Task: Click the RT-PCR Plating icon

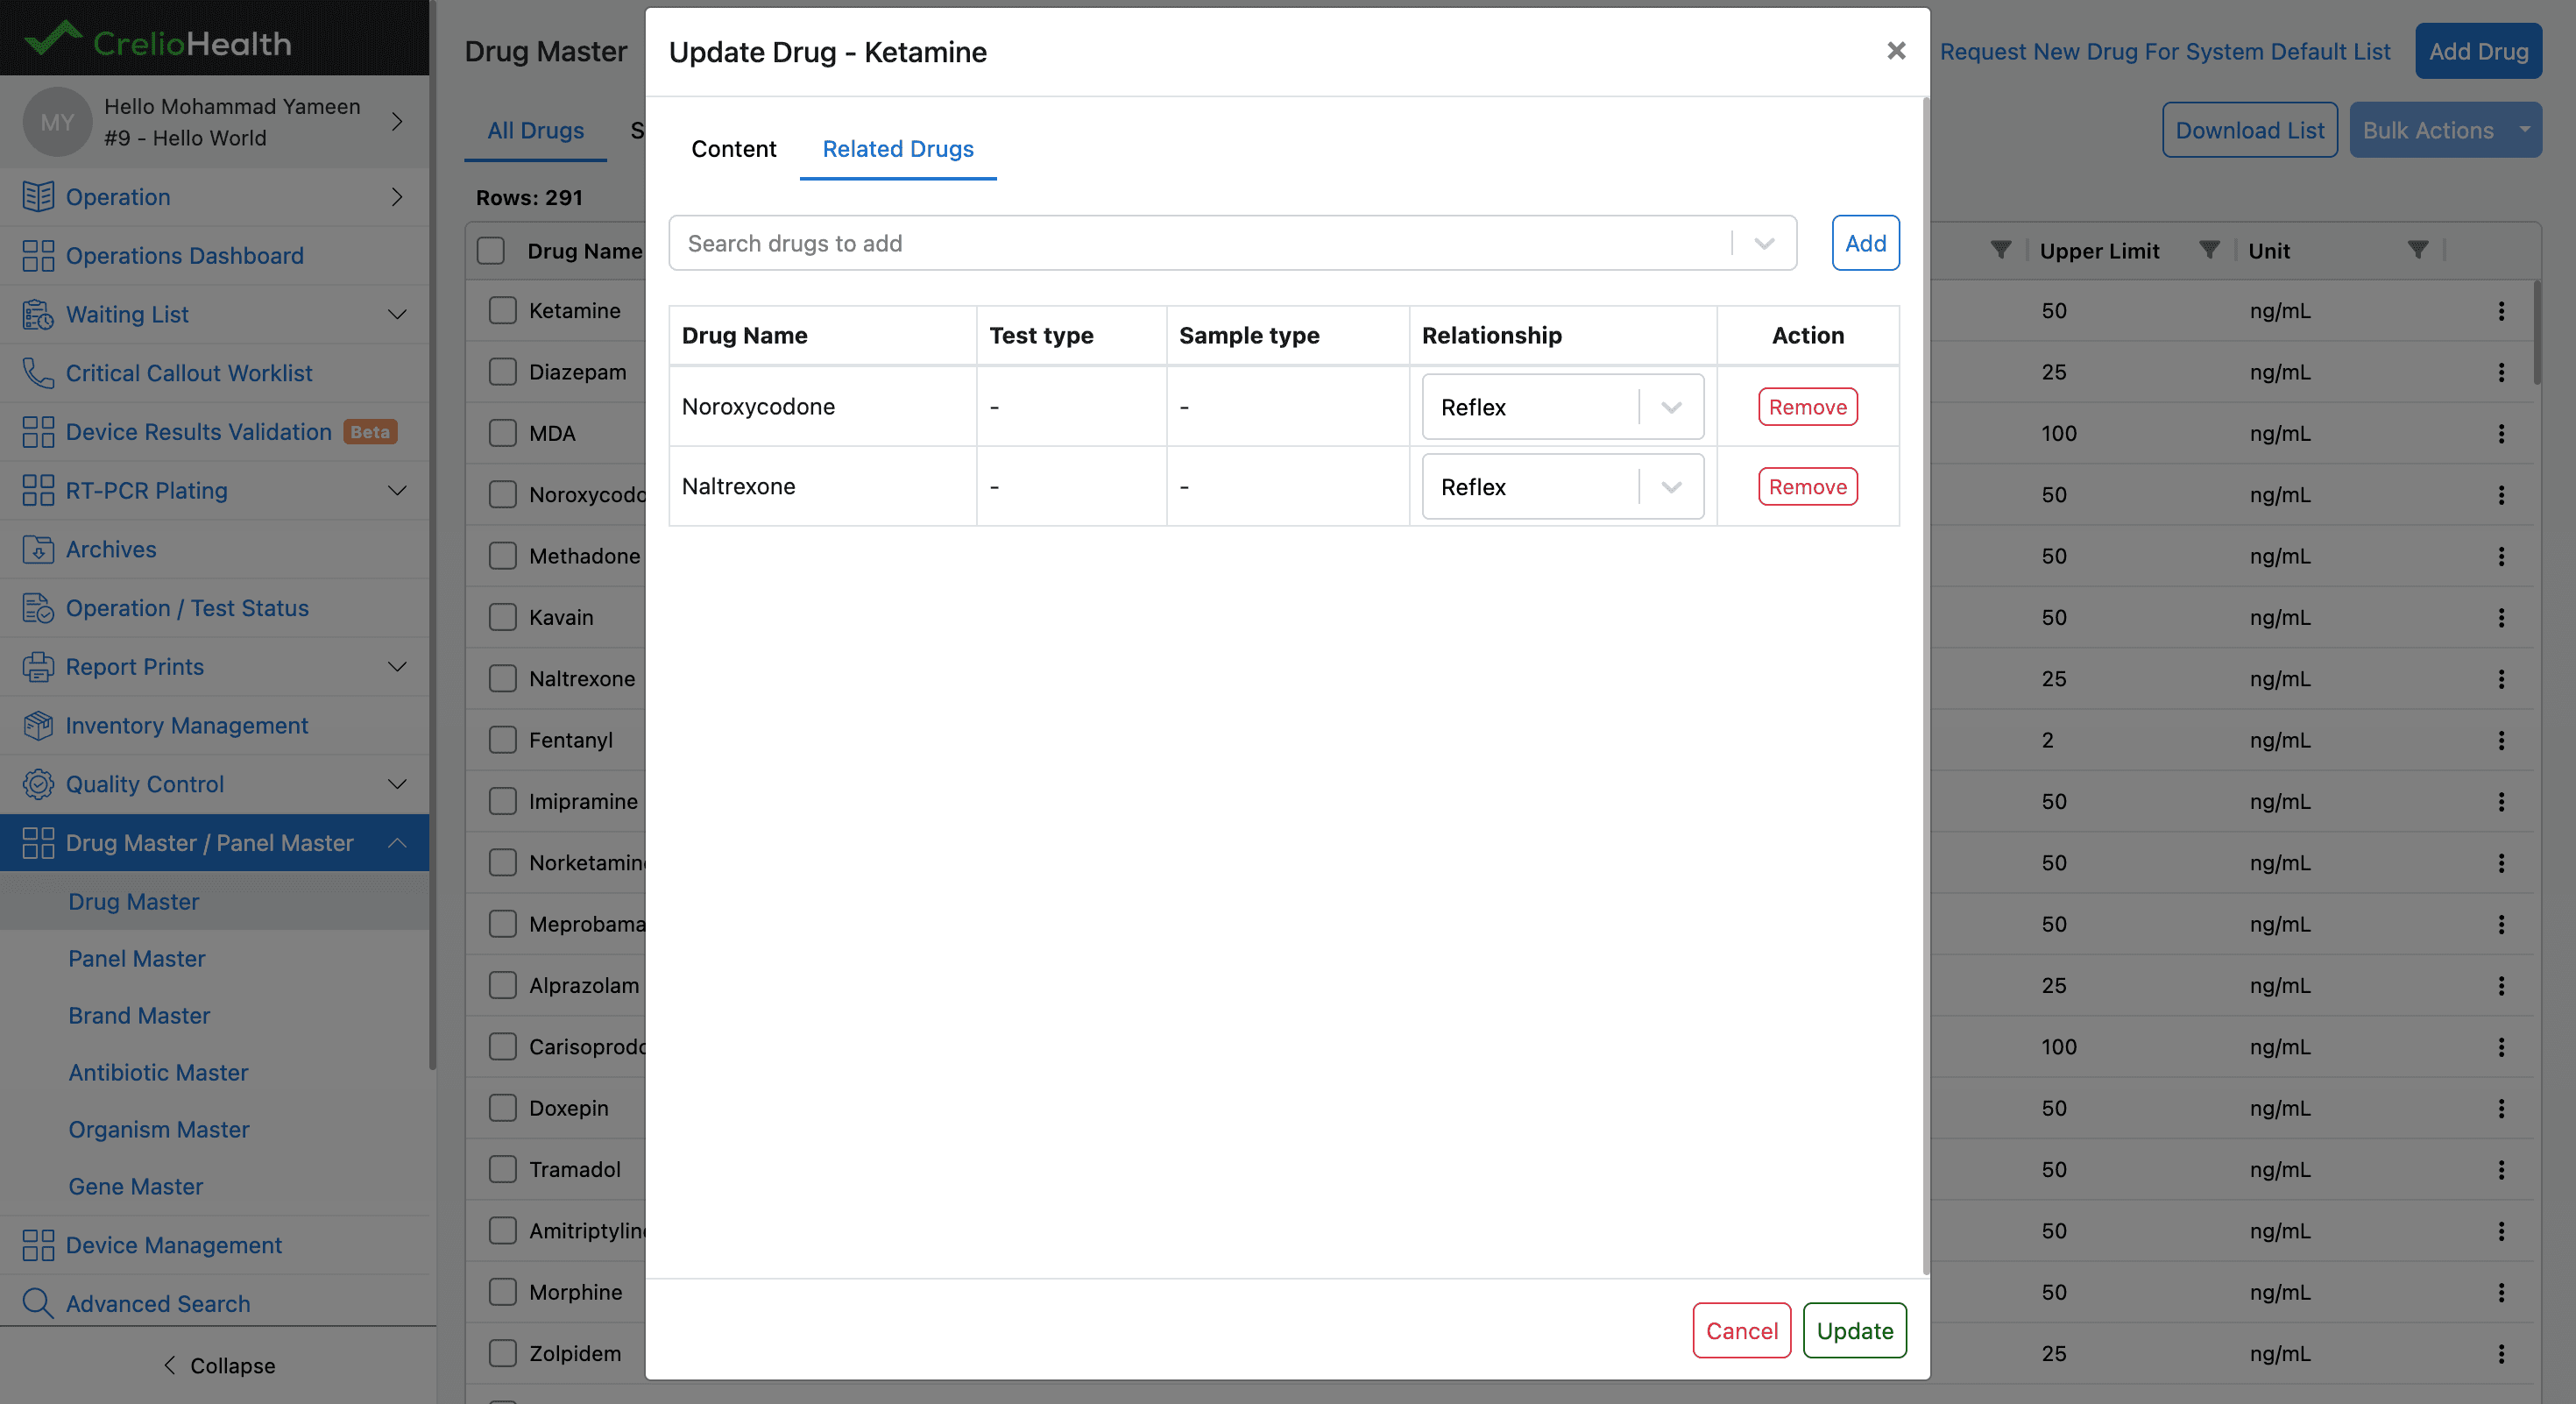Action: coord(38,491)
